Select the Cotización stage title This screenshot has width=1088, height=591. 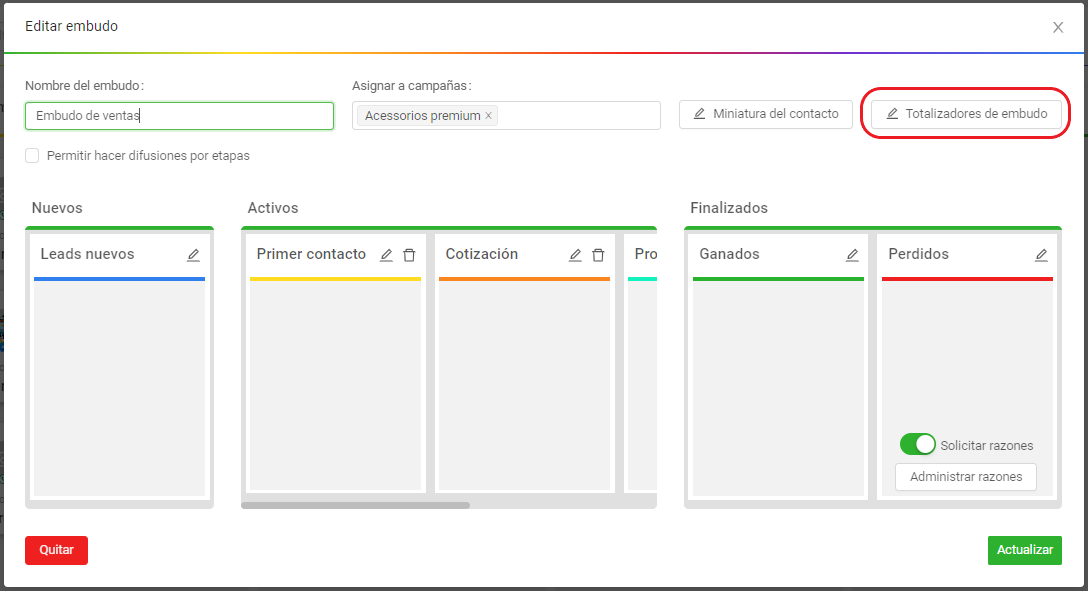pos(482,254)
